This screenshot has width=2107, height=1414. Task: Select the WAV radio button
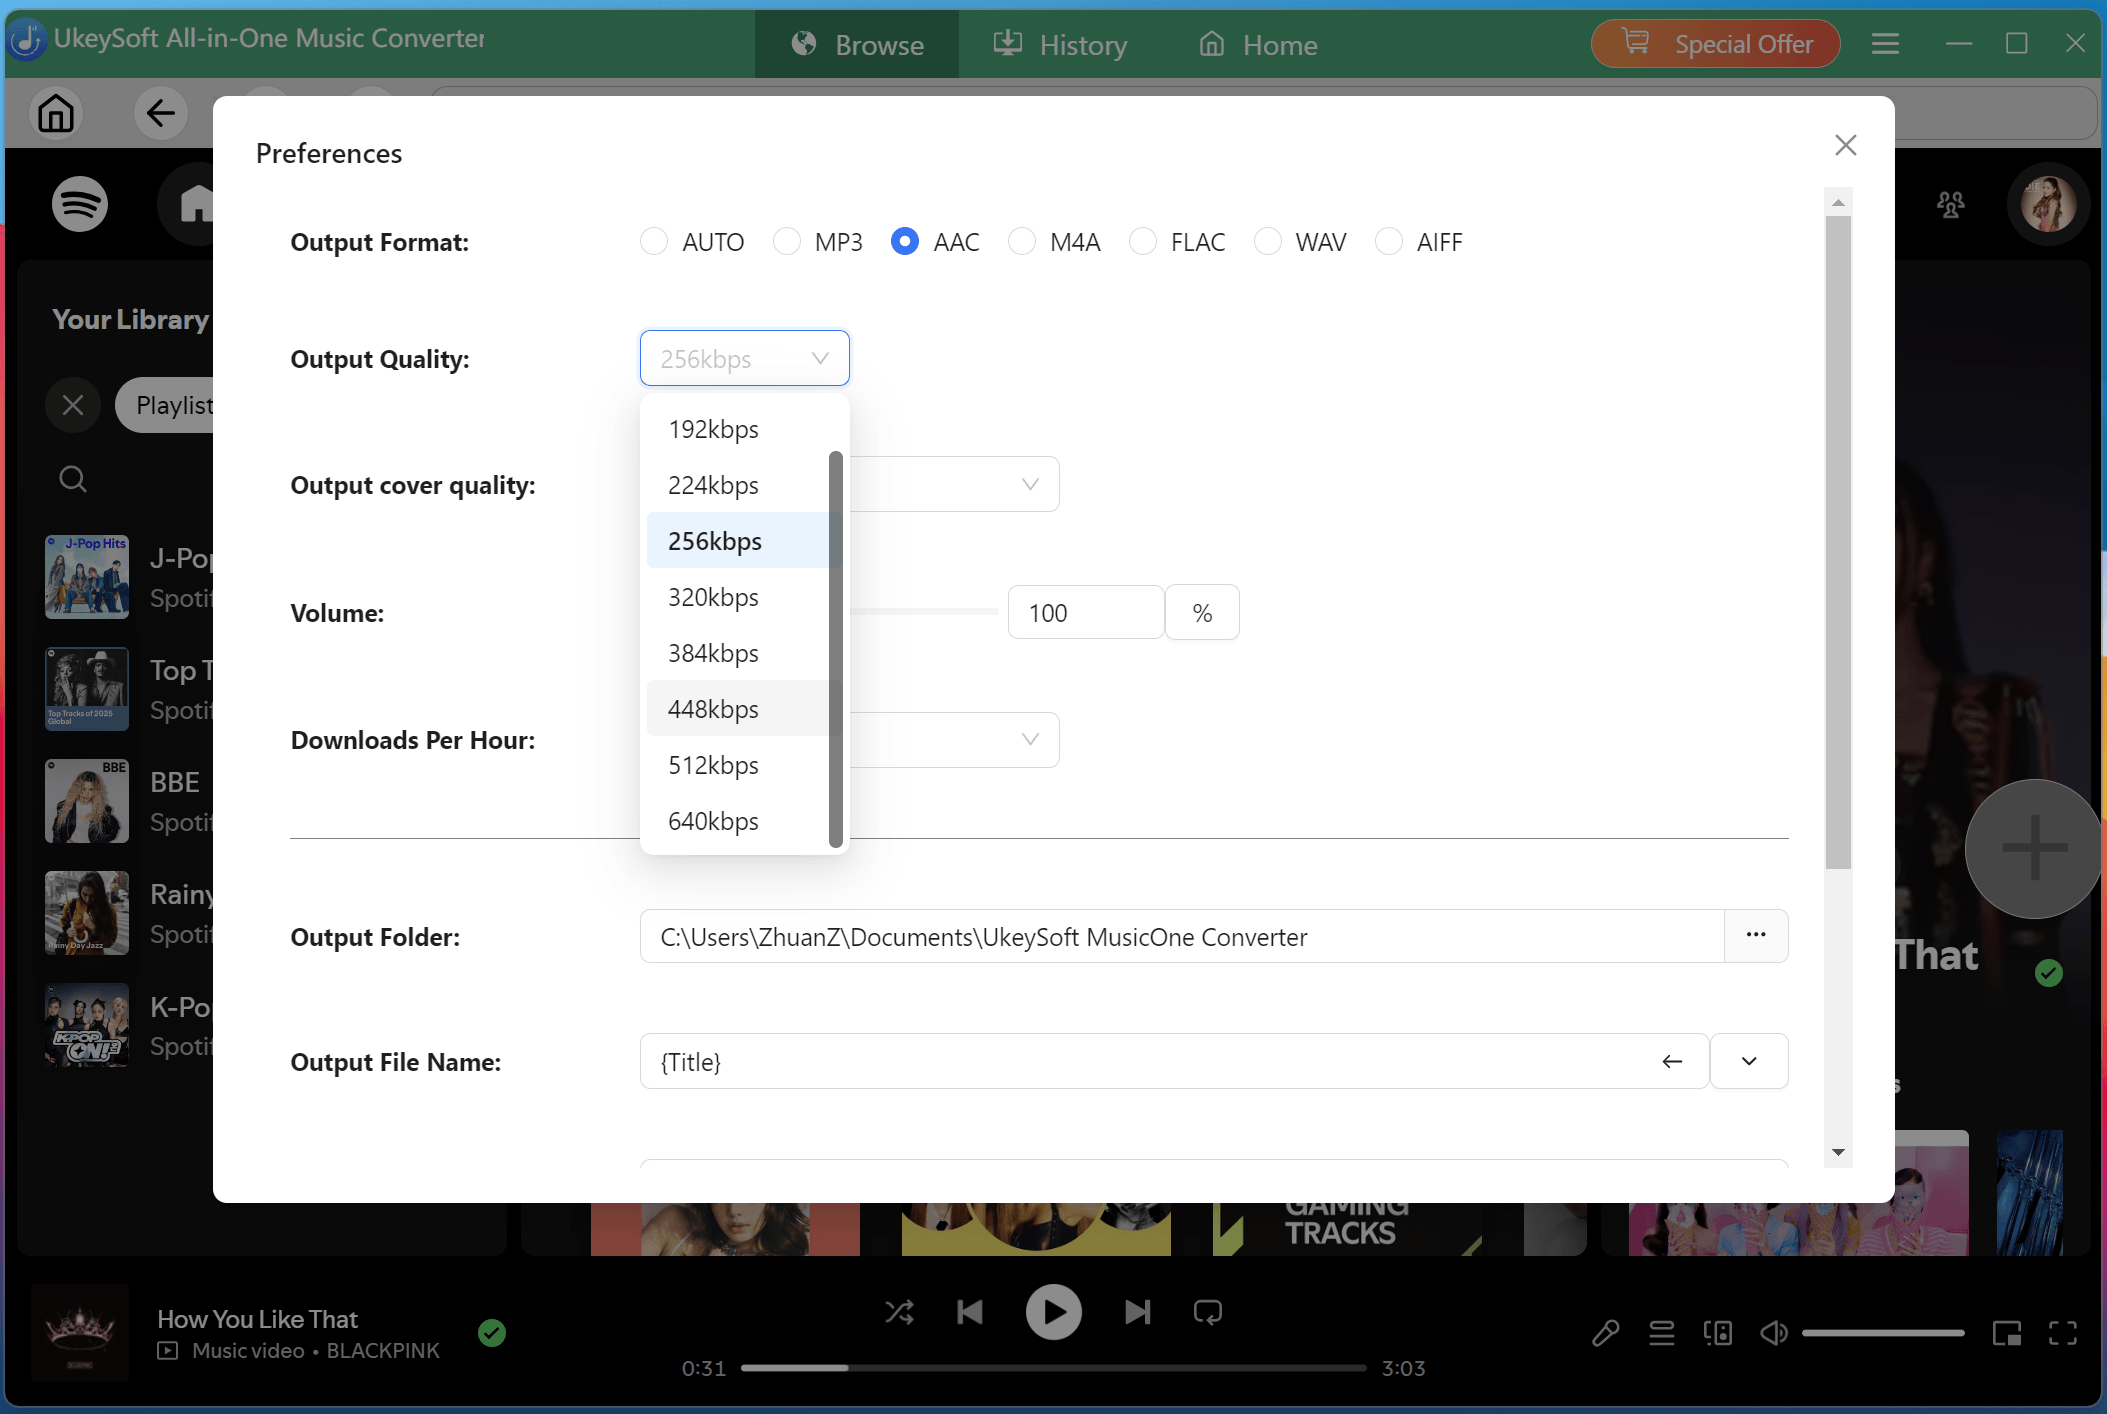coord(1268,242)
